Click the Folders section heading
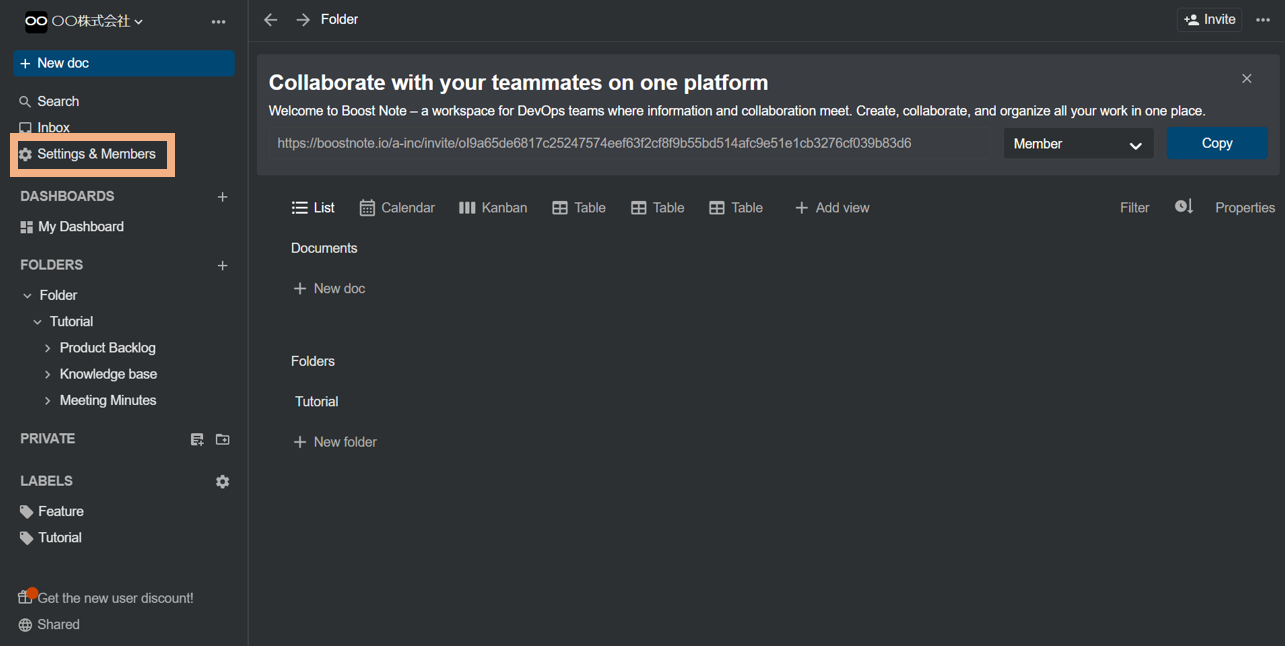 (313, 361)
